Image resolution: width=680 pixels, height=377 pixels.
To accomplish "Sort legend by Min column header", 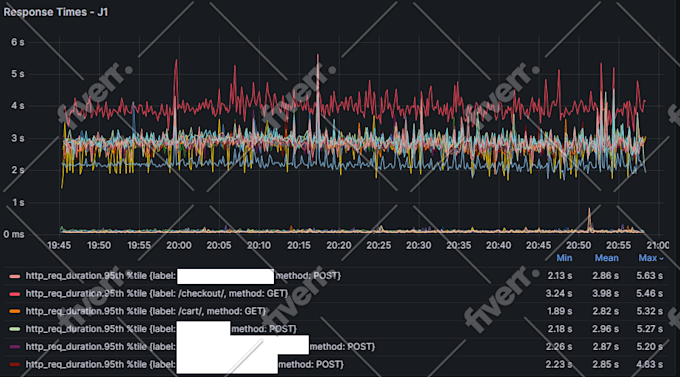I will coord(564,258).
